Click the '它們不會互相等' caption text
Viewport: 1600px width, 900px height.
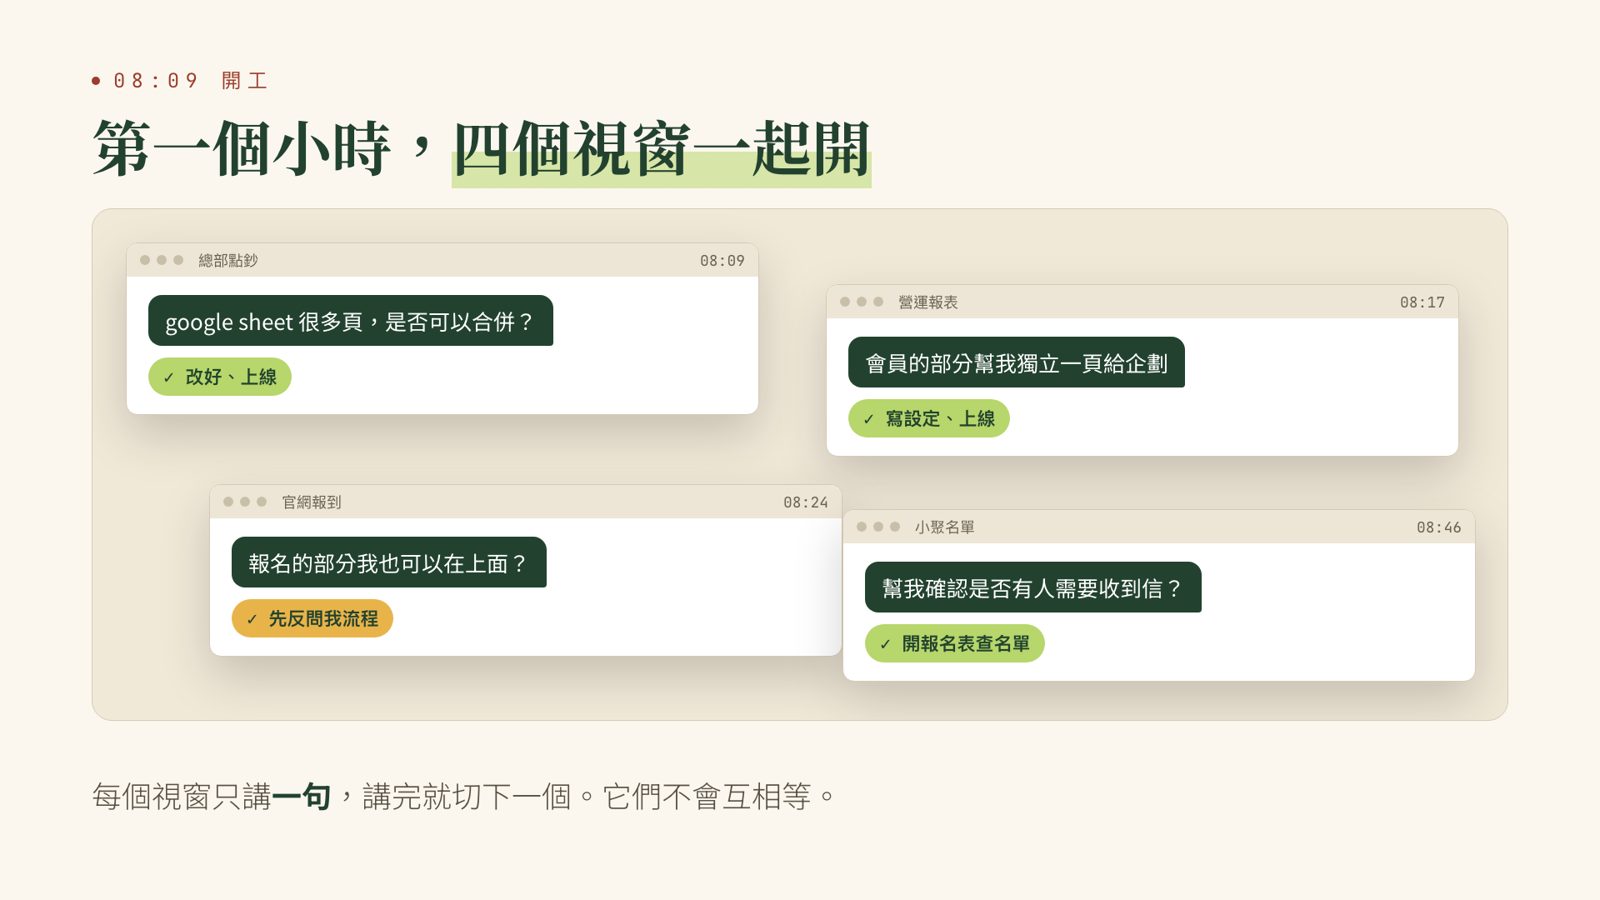coord(707,797)
